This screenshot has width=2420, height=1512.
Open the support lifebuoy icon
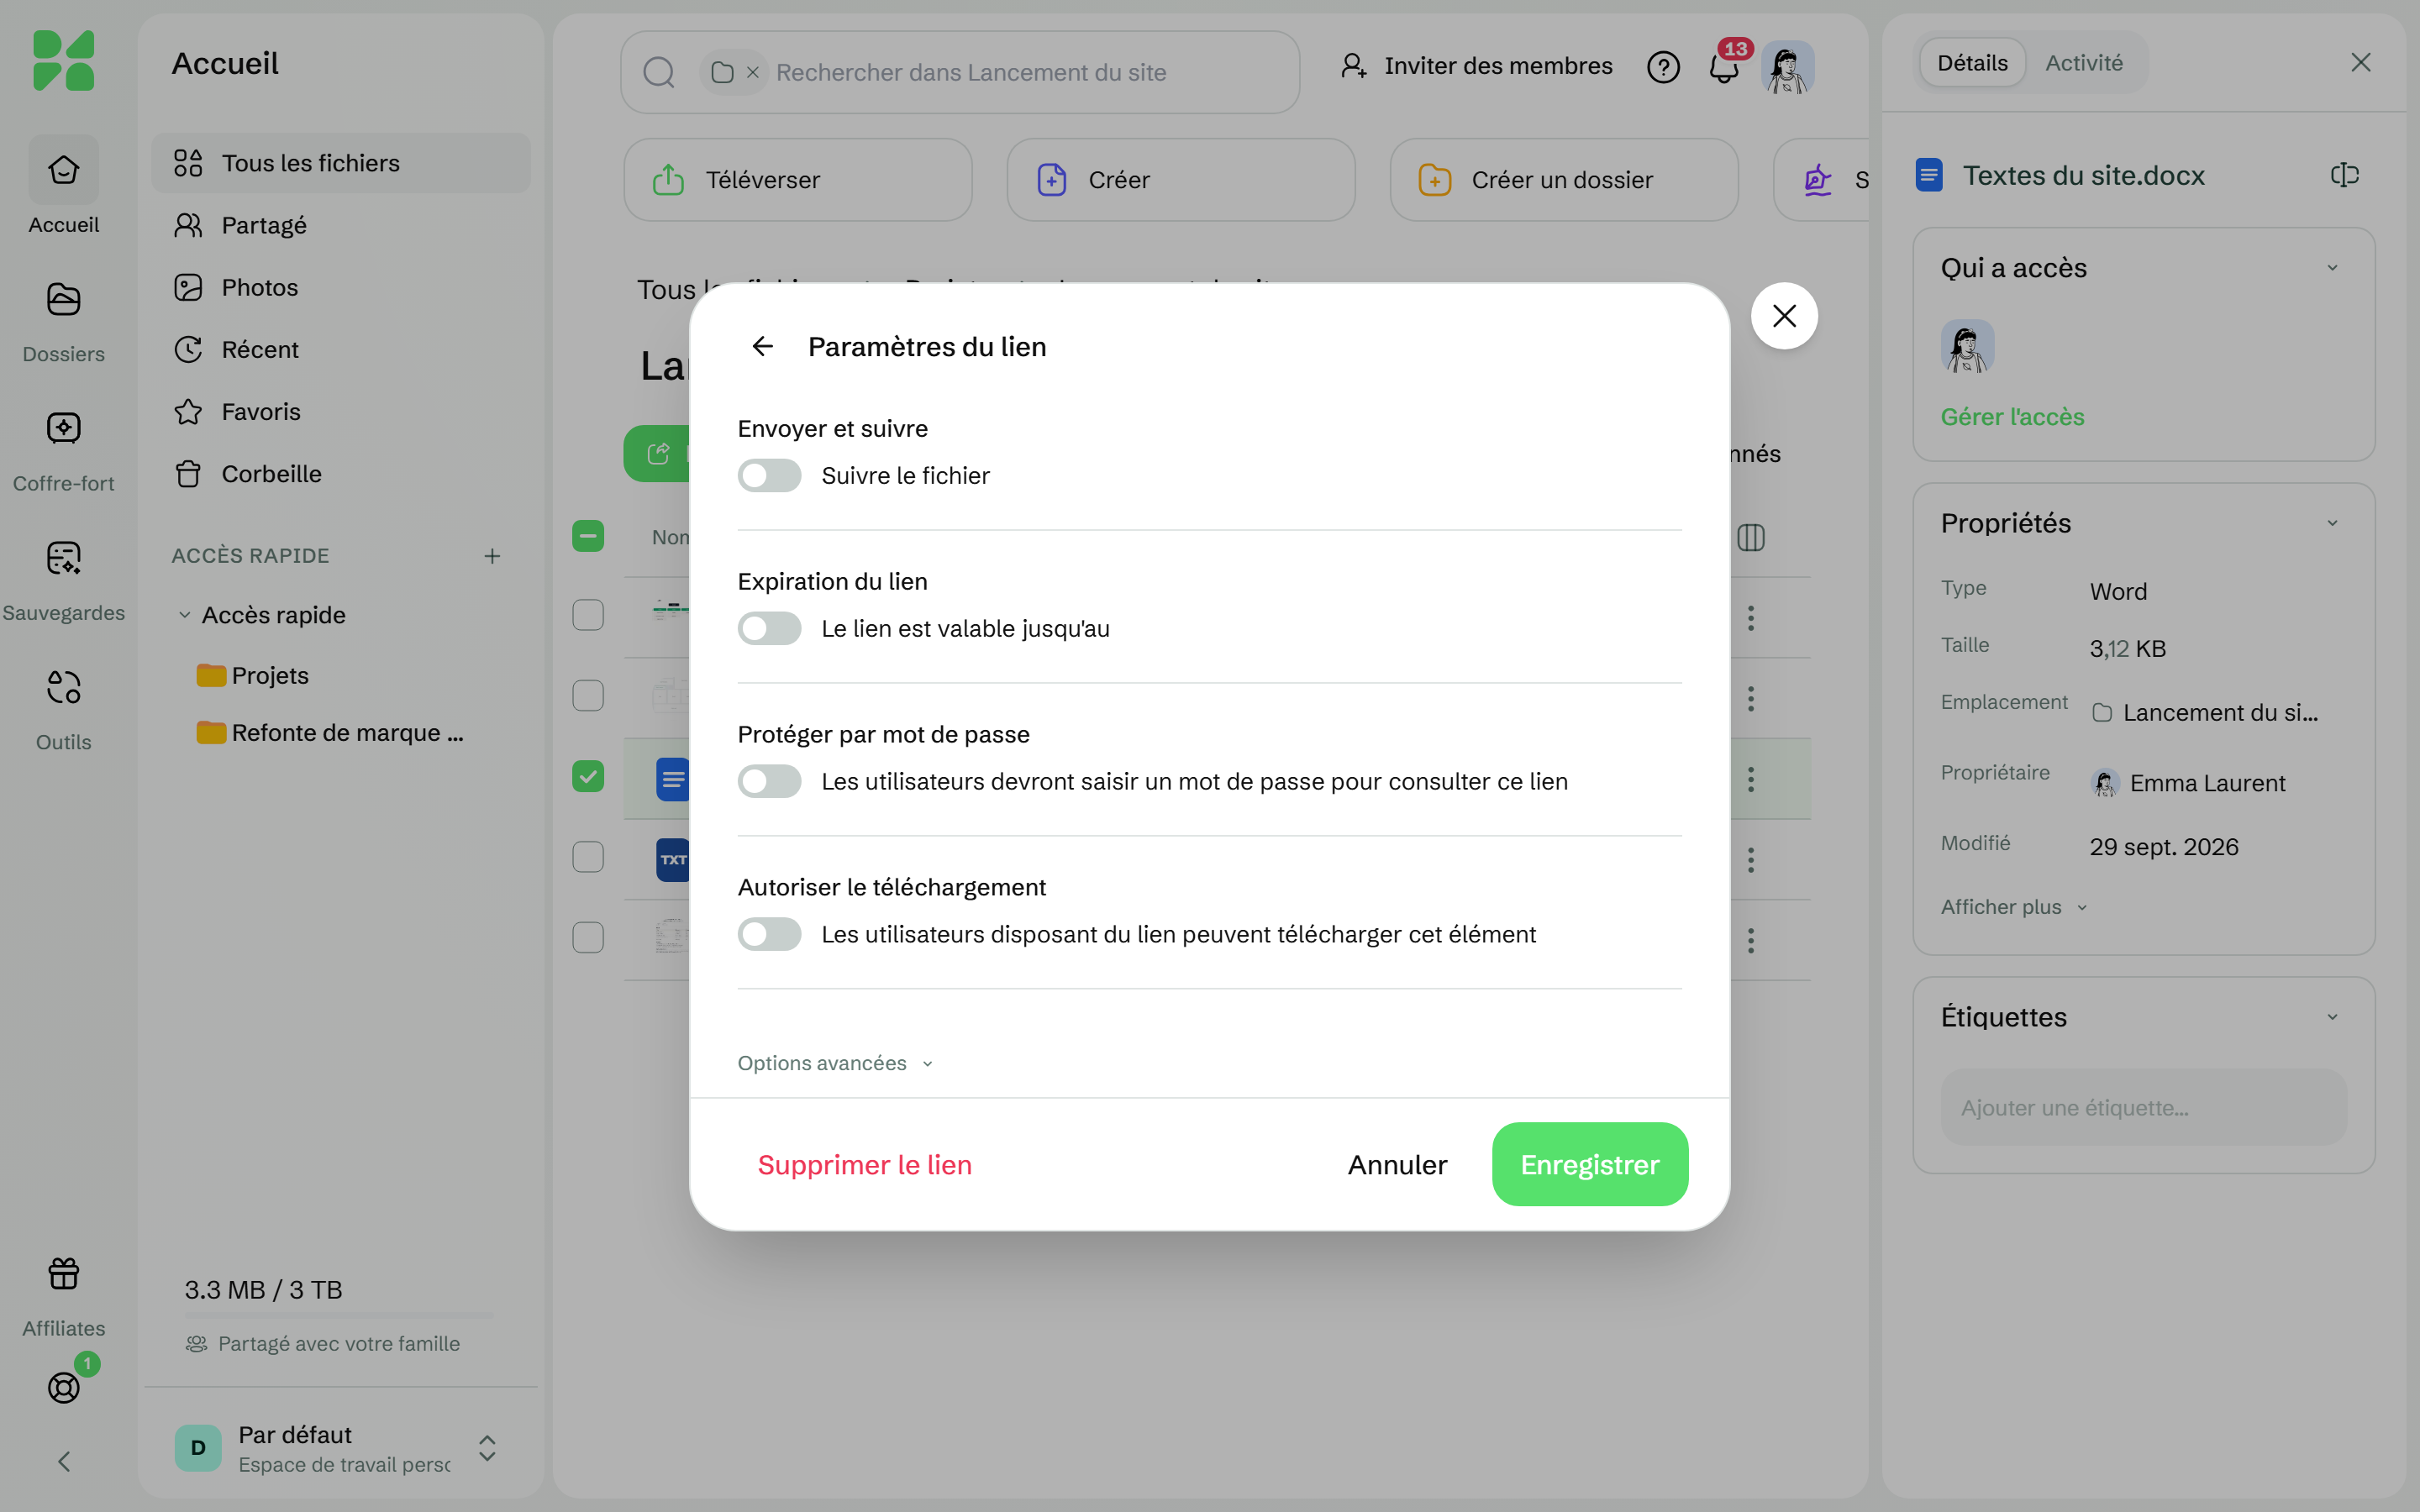pyautogui.click(x=63, y=1386)
